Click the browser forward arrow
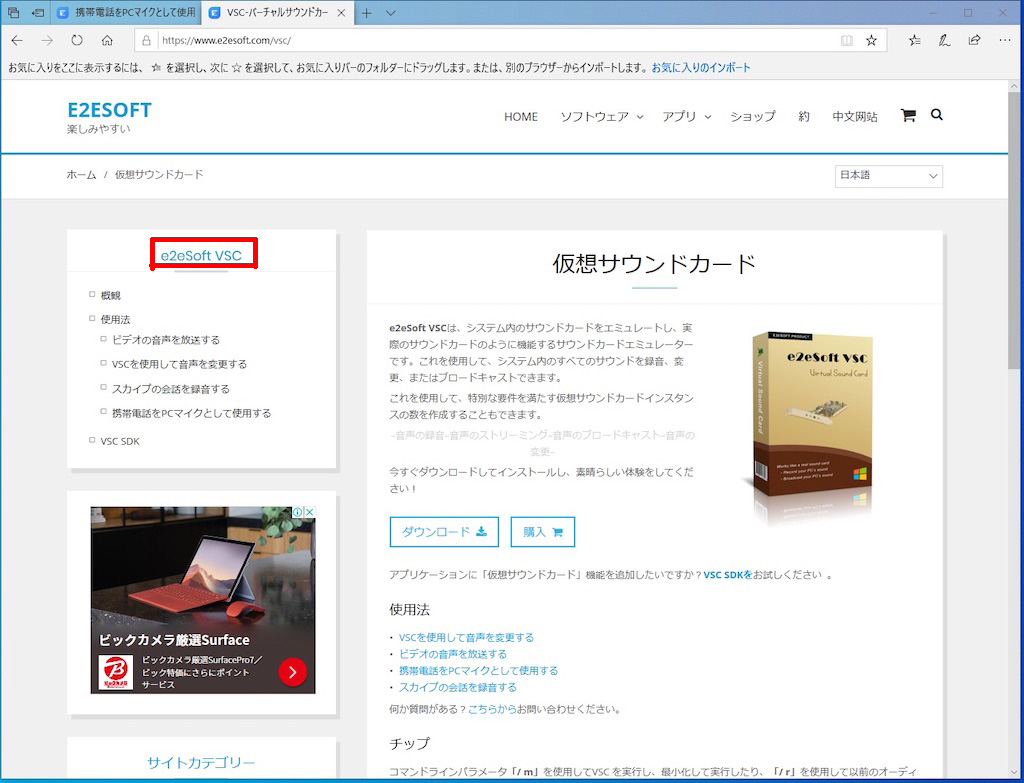 click(47, 40)
